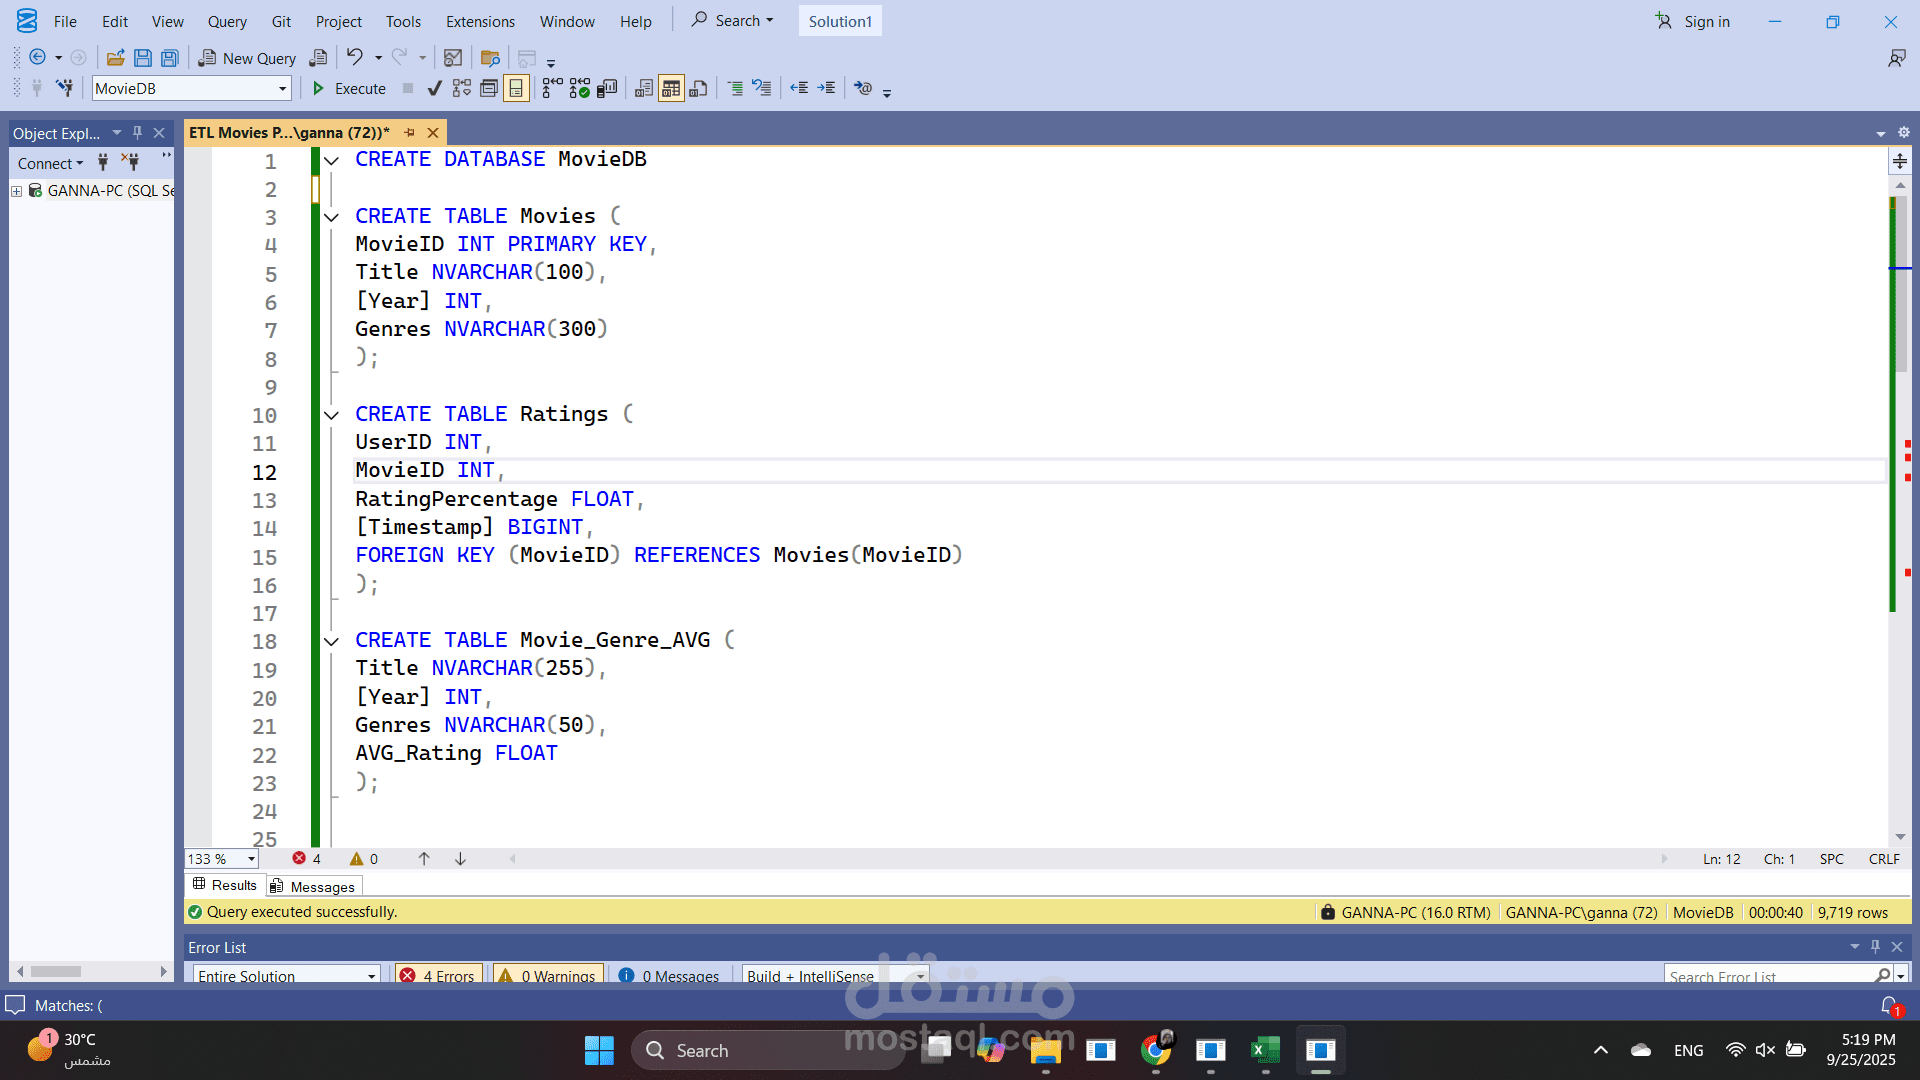1920x1080 pixels.
Task: Expand the GANNA-PC server node
Action: tap(17, 191)
